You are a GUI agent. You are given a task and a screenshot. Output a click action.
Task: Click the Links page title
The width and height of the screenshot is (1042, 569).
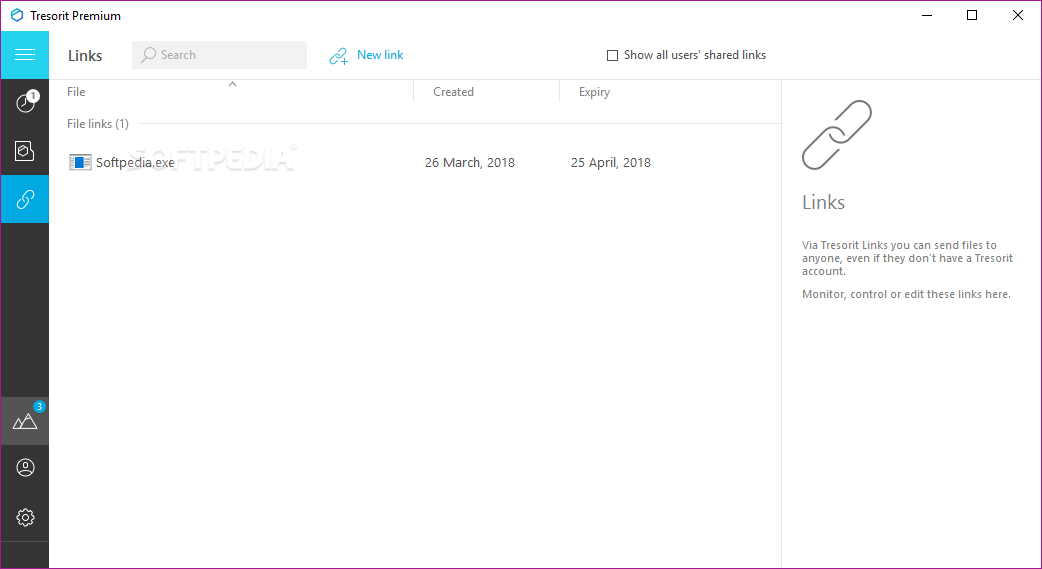click(85, 56)
